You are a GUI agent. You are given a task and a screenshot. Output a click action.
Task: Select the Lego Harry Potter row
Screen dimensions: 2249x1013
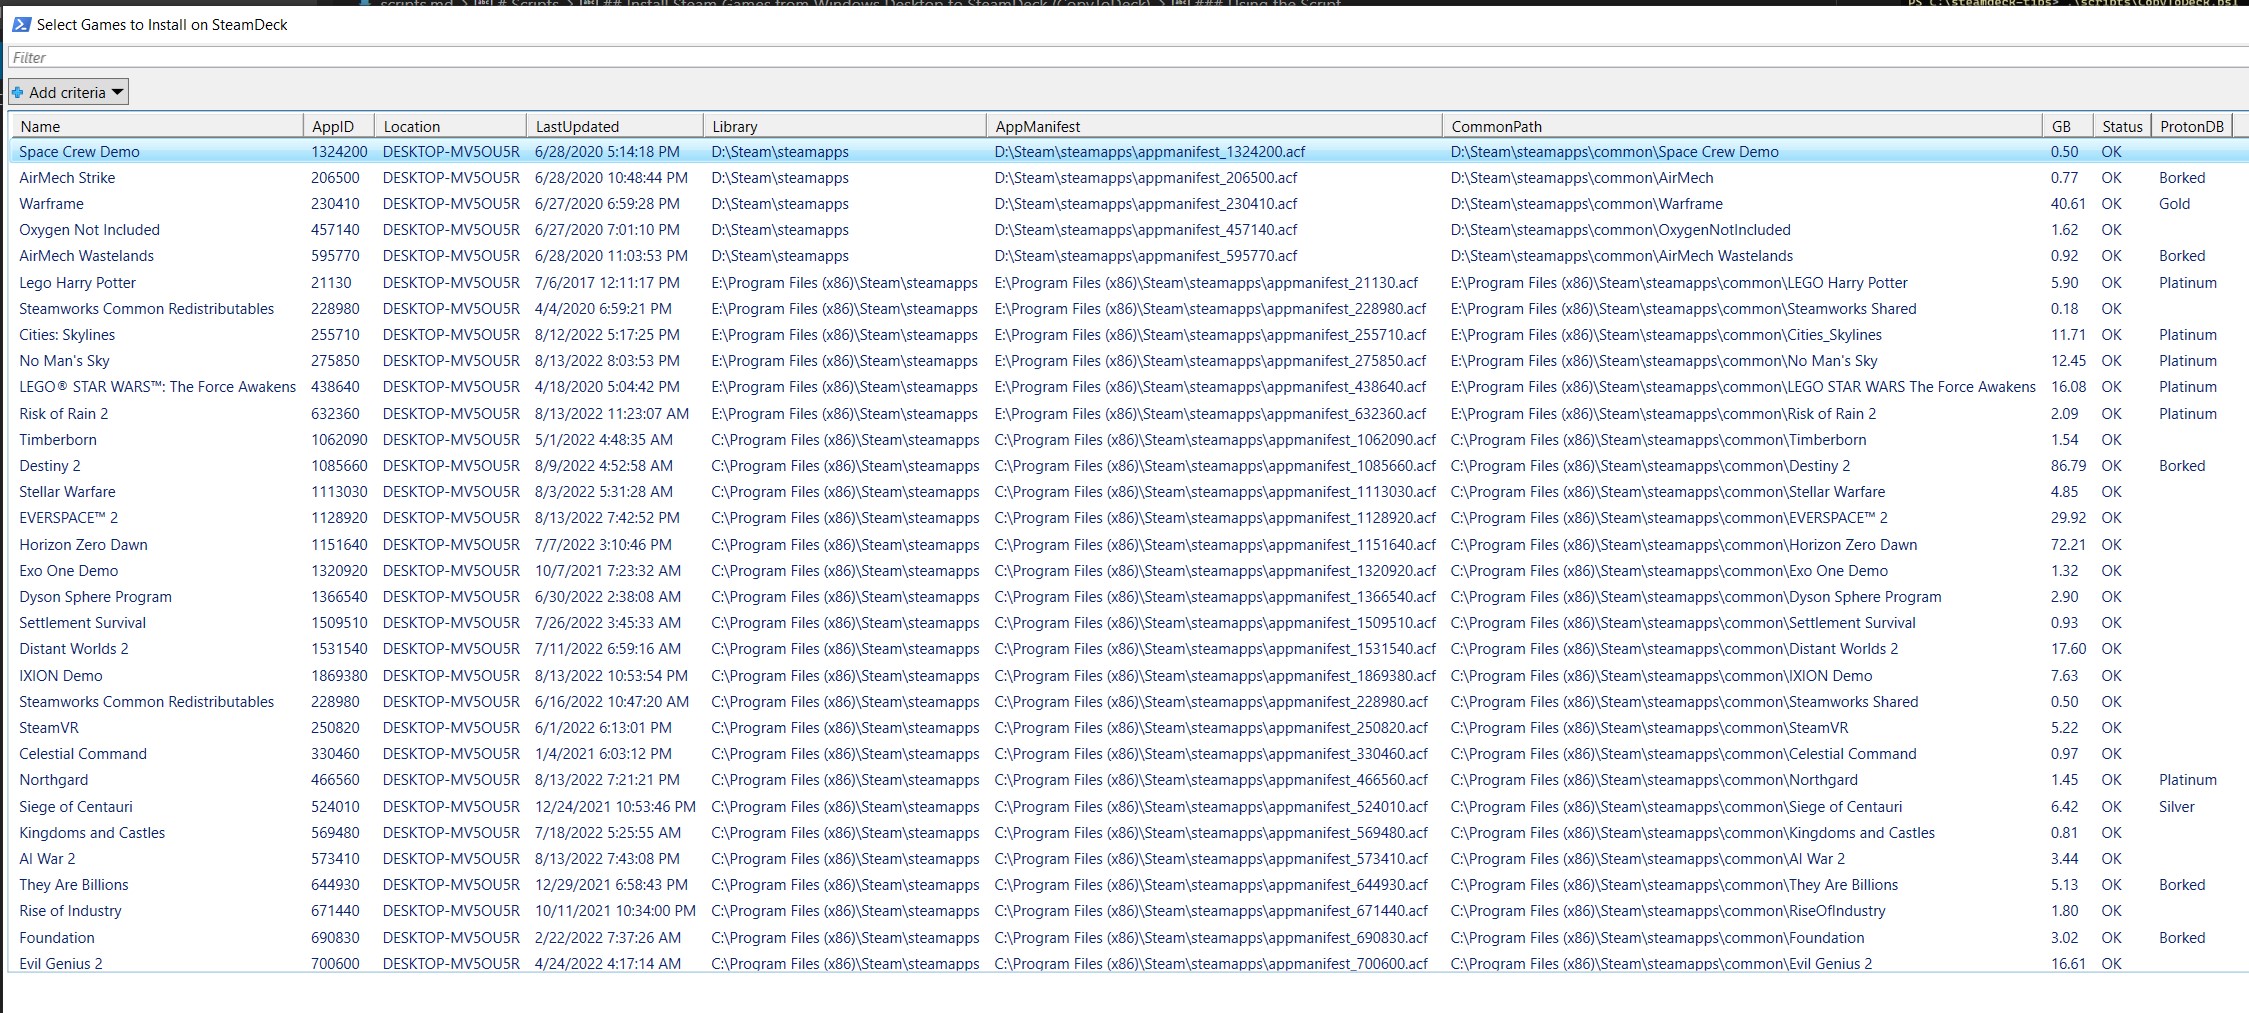pos(1128,283)
